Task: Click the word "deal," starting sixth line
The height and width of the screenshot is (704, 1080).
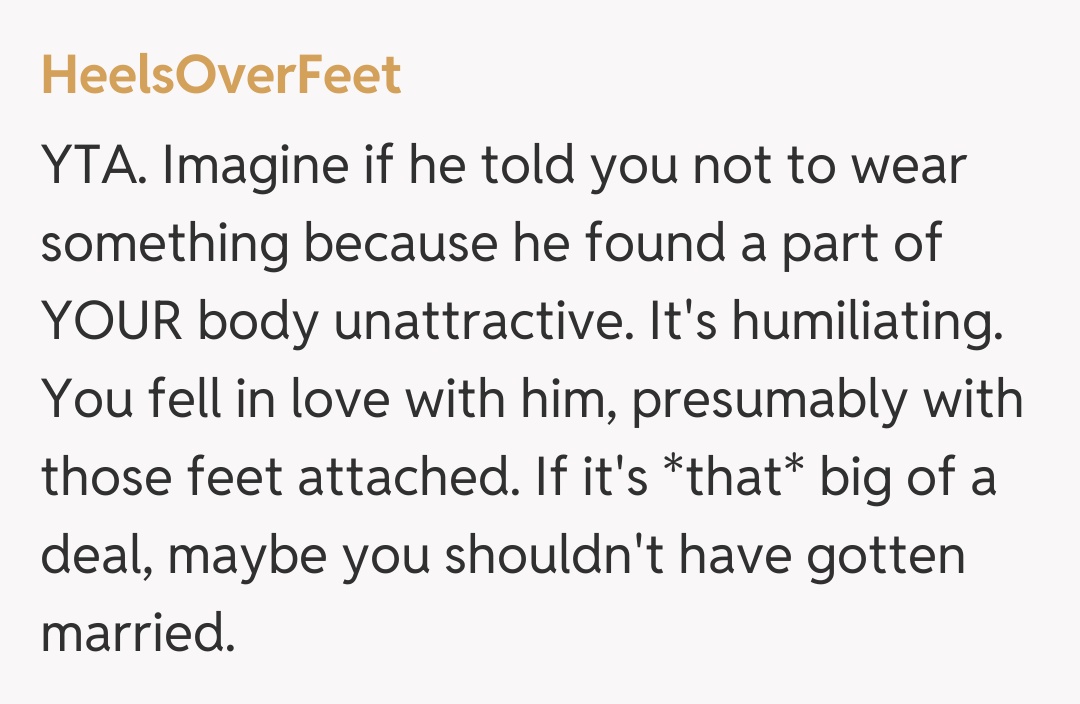Action: point(96,555)
